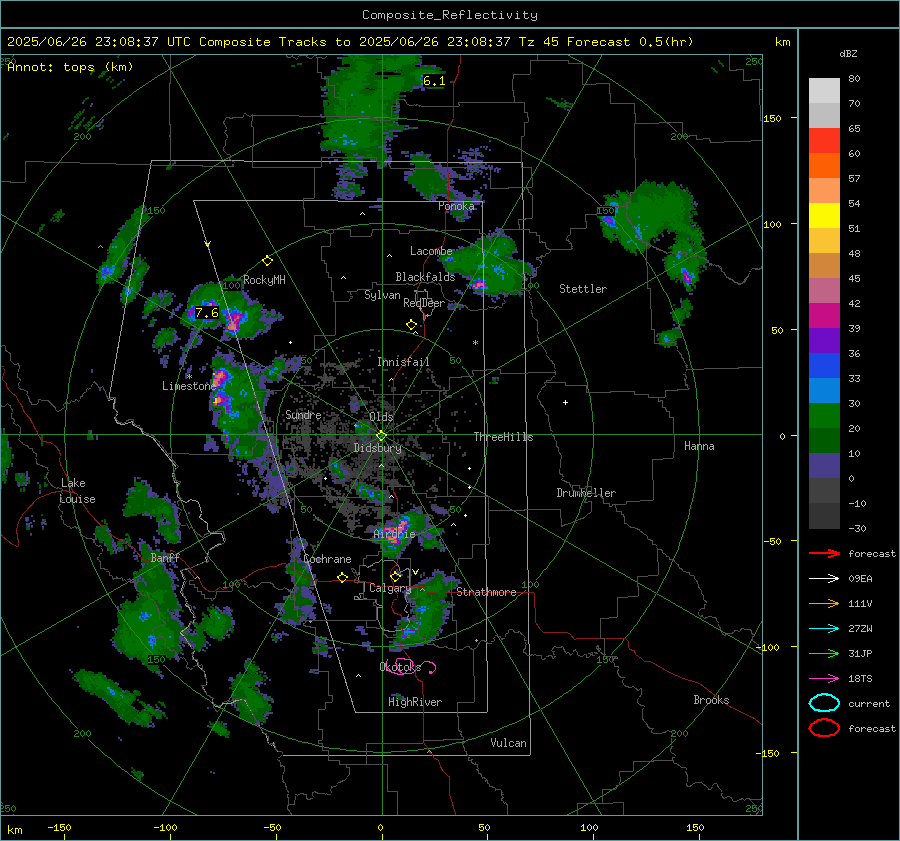
Task: Click the Banff city label
Action: click(165, 558)
